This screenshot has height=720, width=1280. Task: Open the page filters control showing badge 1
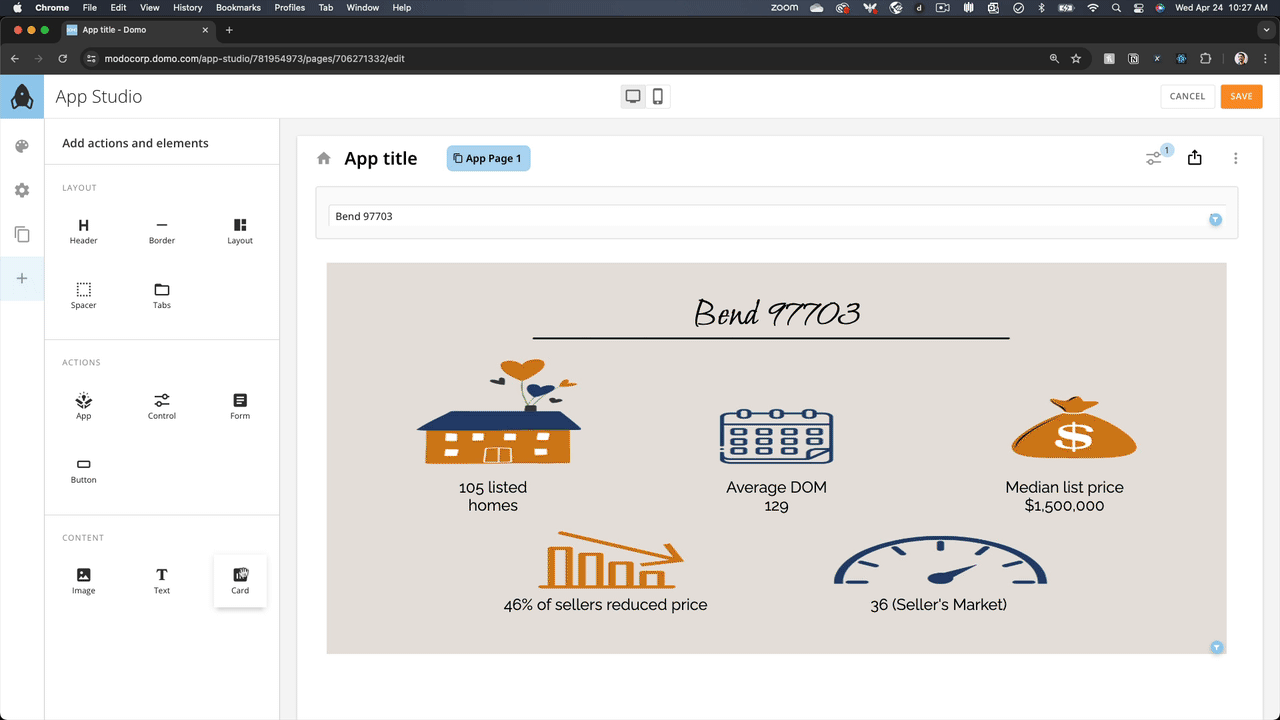tap(1155, 157)
